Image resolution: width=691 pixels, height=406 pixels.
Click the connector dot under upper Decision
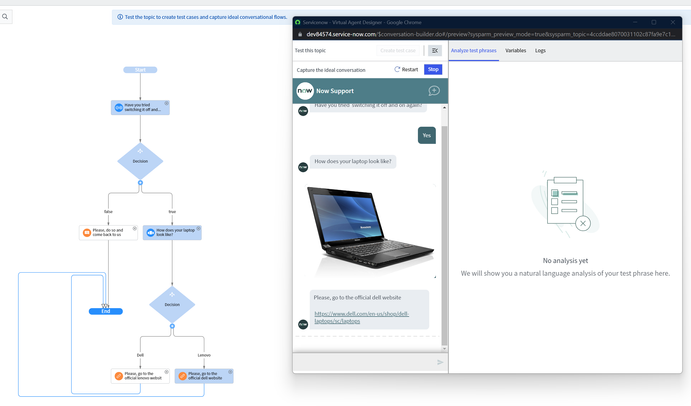[140, 183]
